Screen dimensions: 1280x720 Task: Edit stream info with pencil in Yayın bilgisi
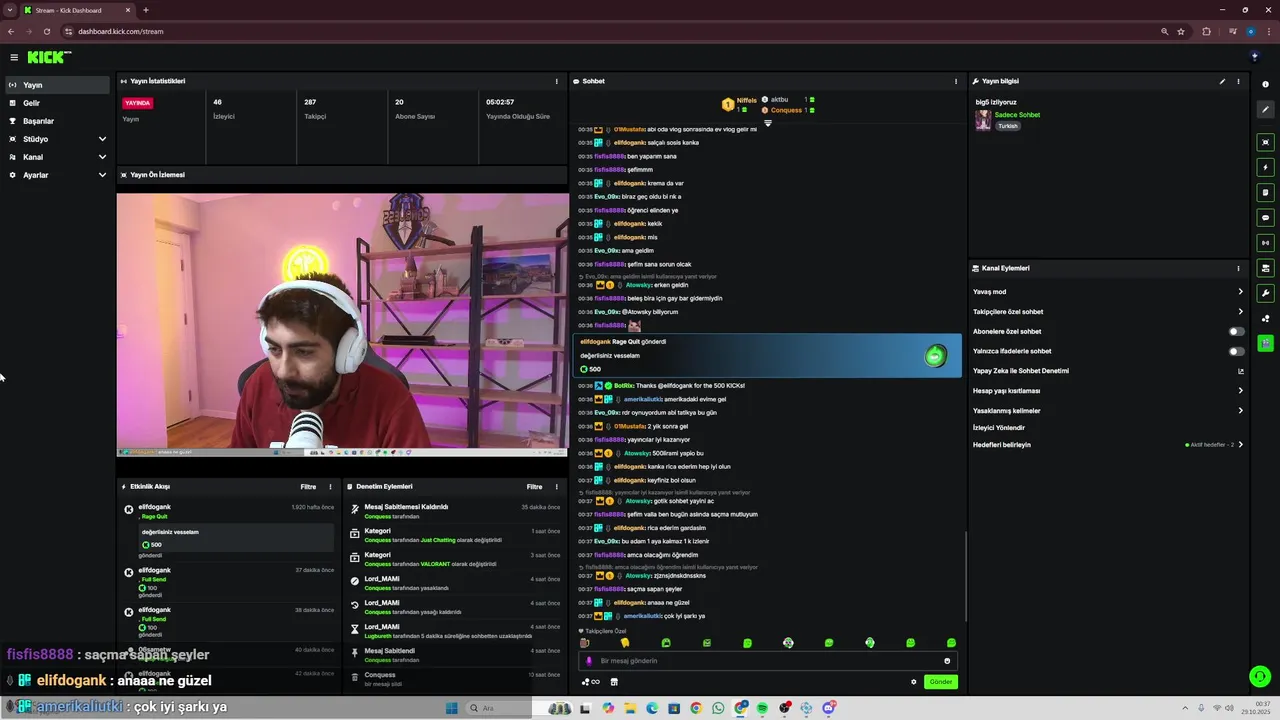click(1222, 81)
